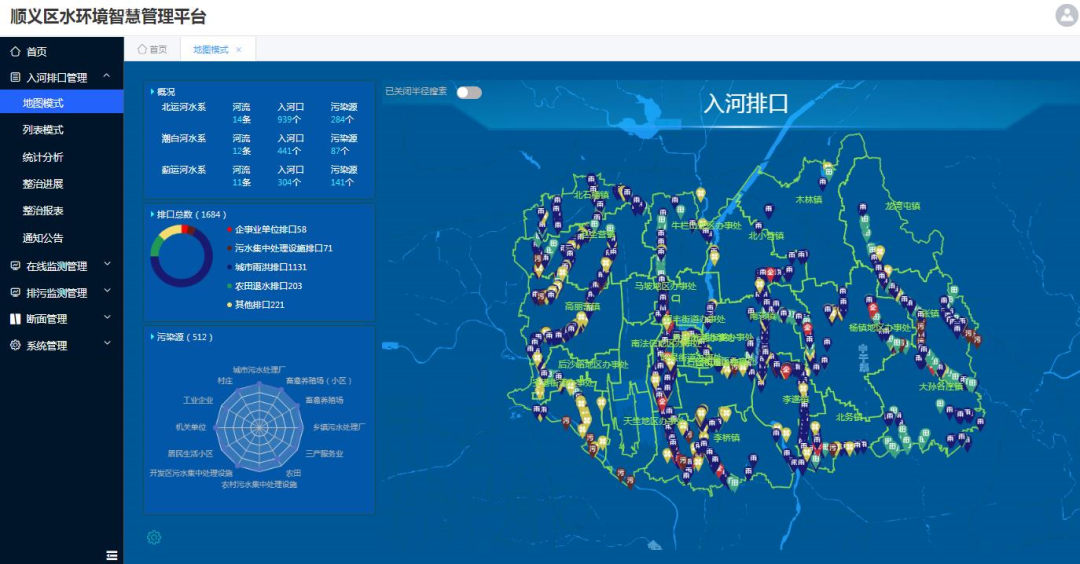
Task: Expand the 排污监测管理 submenu arrow
Action: tap(107, 292)
